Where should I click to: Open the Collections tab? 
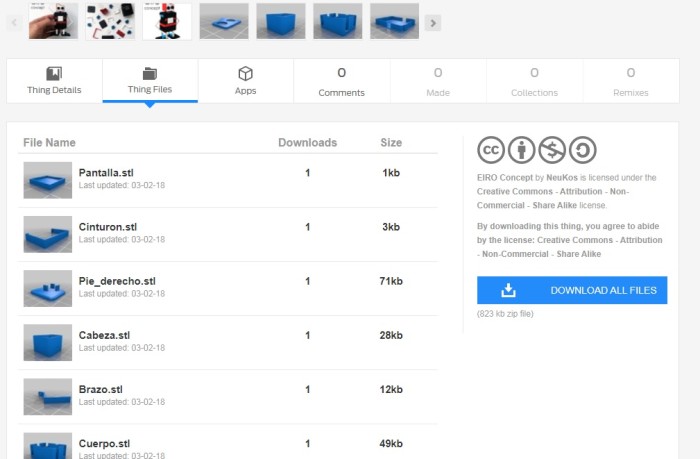click(x=534, y=81)
